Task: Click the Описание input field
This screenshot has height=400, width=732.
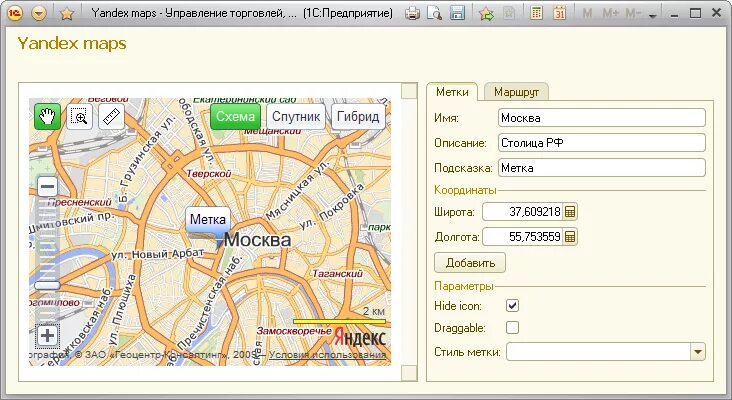Action: pyautogui.click(x=602, y=143)
